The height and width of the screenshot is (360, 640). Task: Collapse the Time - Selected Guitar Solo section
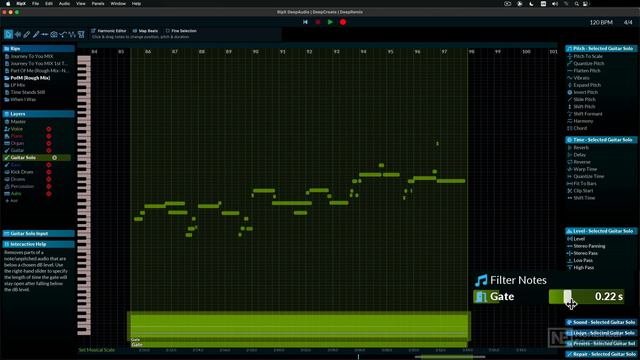[601, 140]
